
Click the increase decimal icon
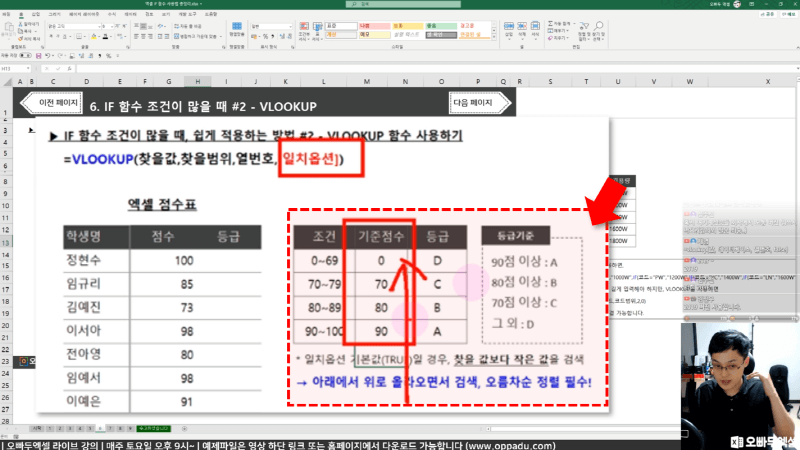[281, 37]
